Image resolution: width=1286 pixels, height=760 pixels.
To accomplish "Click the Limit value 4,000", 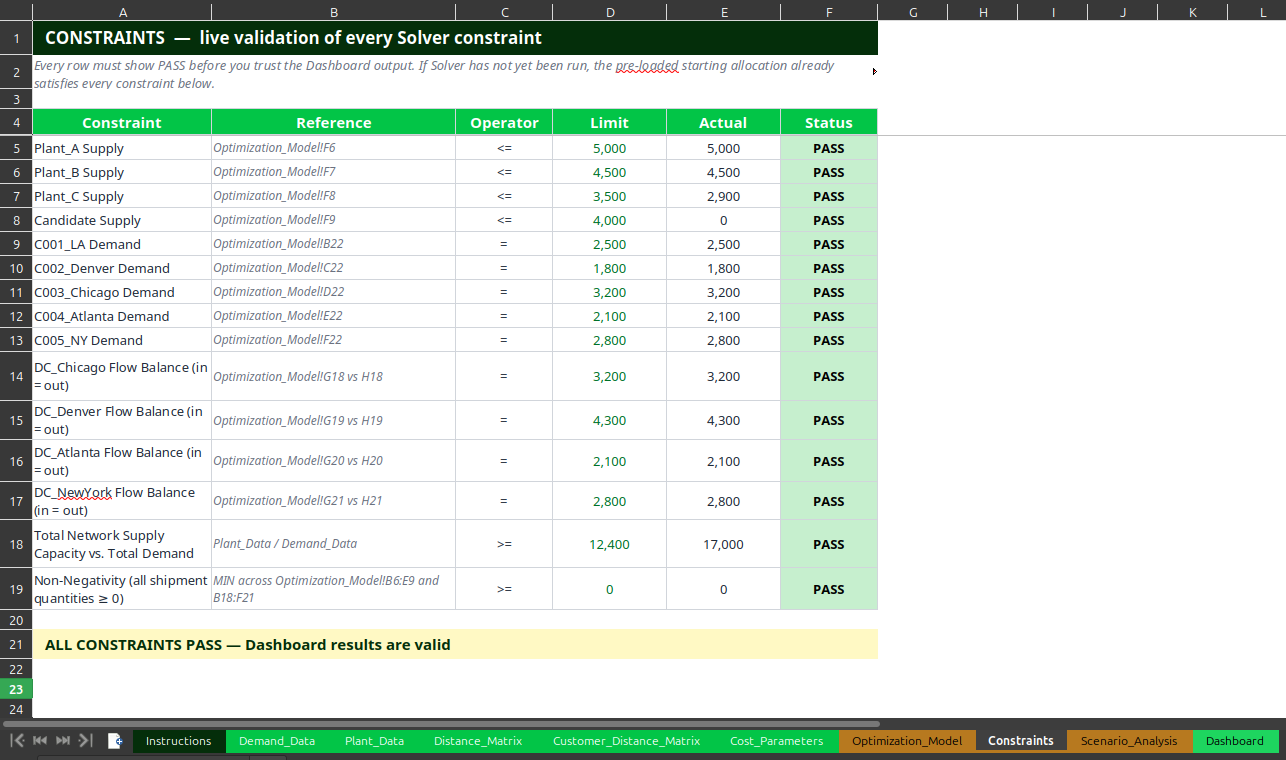I will tap(609, 220).
